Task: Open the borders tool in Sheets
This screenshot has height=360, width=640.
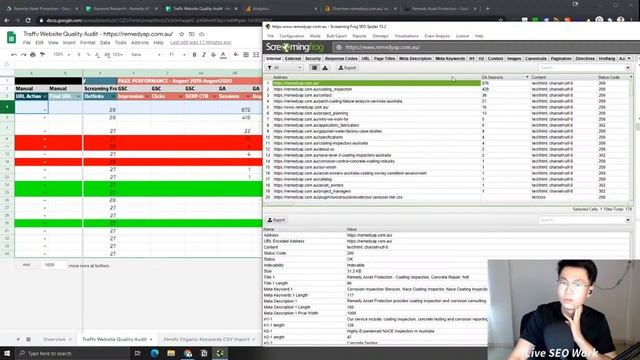Action: pyautogui.click(x=246, y=55)
